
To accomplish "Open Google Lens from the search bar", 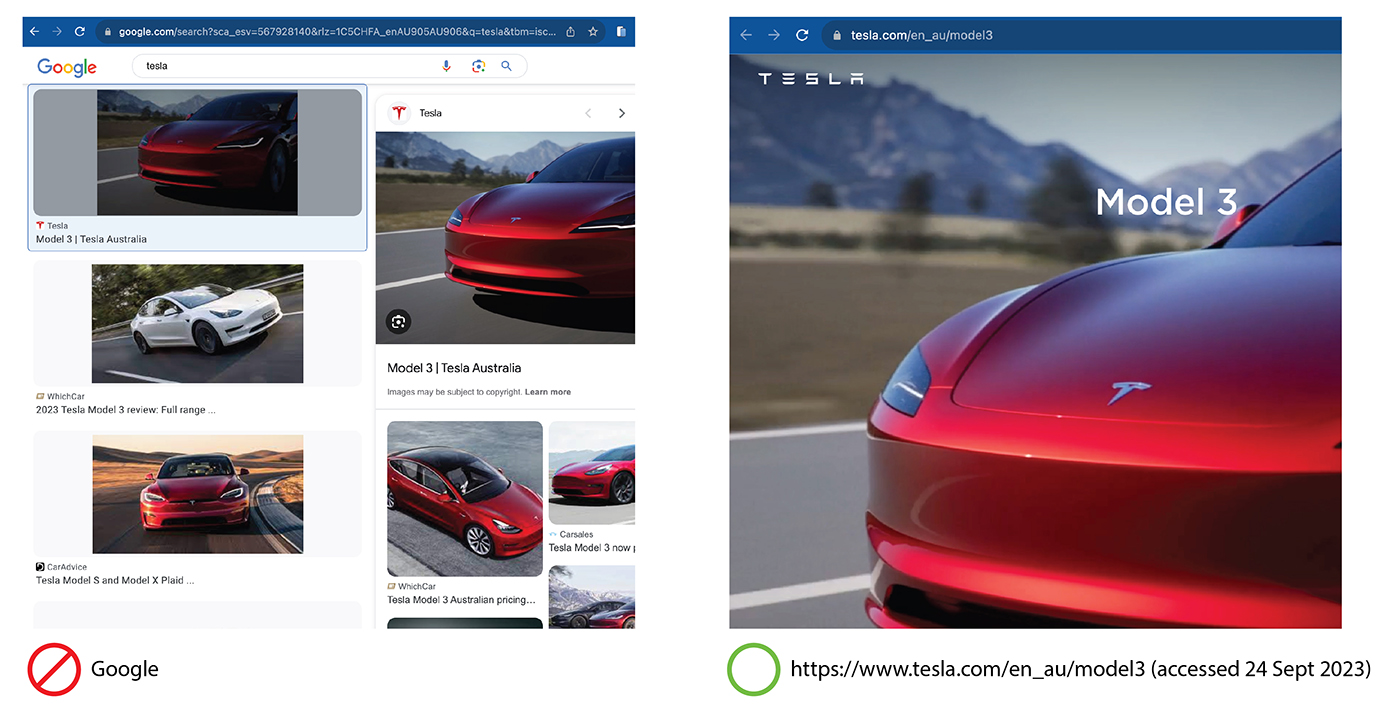I will 478,65.
